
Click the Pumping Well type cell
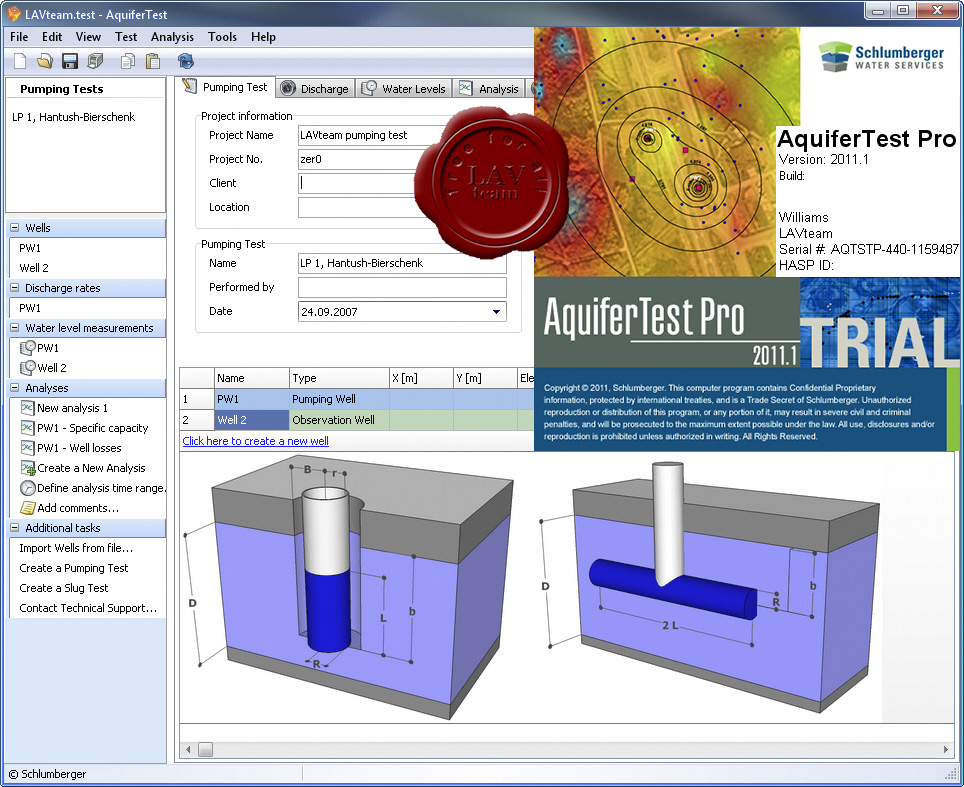(339, 399)
